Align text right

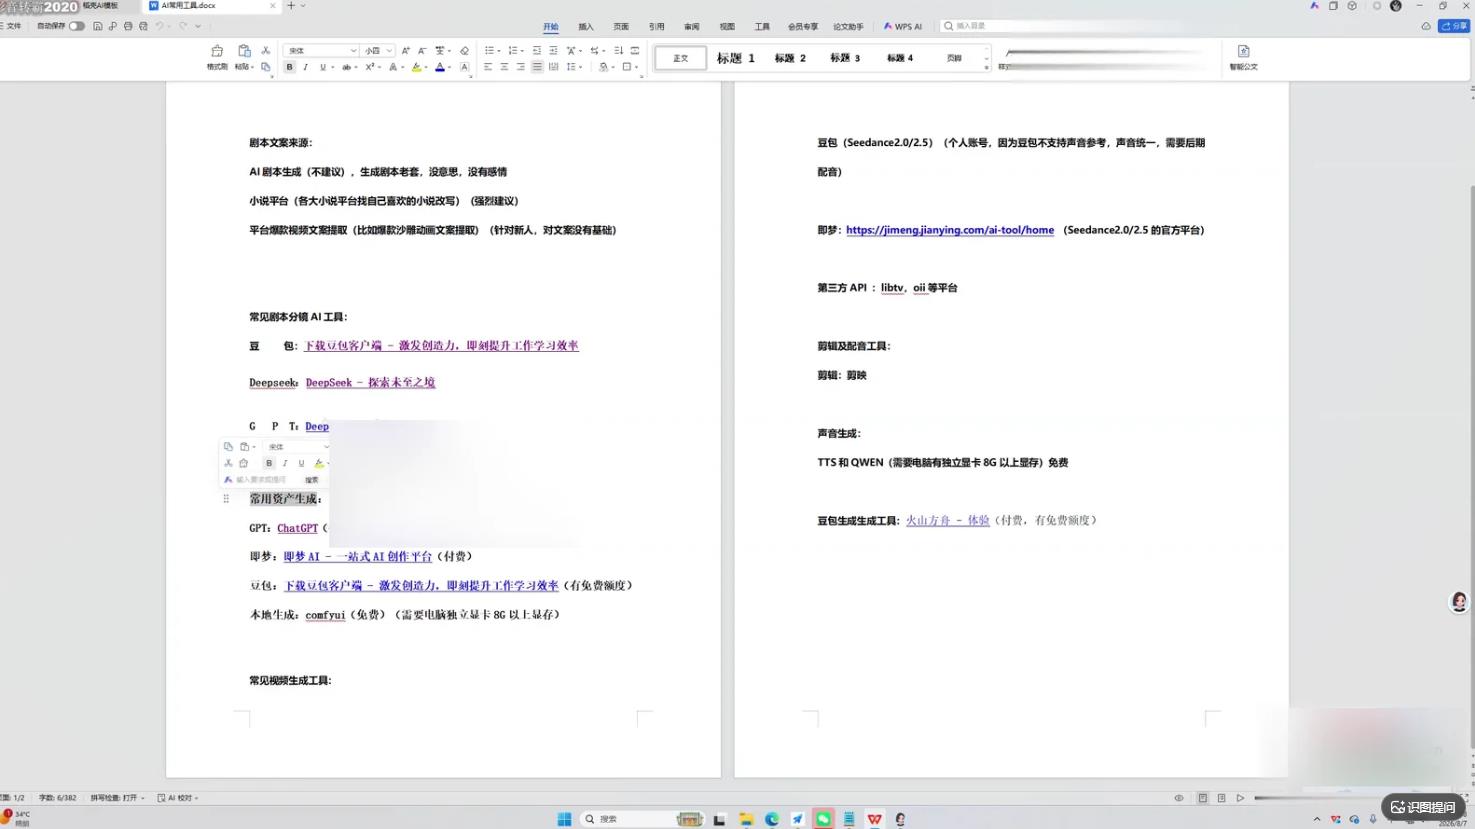point(520,67)
